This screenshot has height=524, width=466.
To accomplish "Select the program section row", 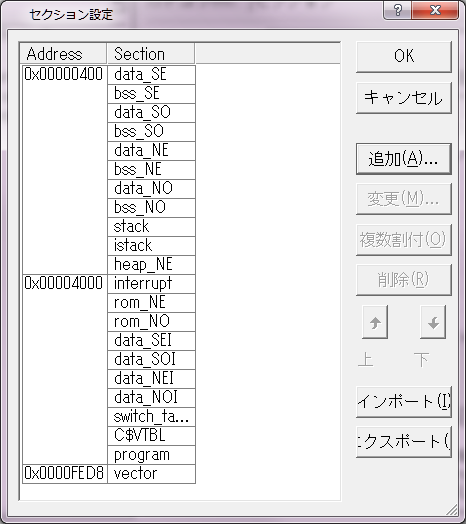I will coord(151,455).
